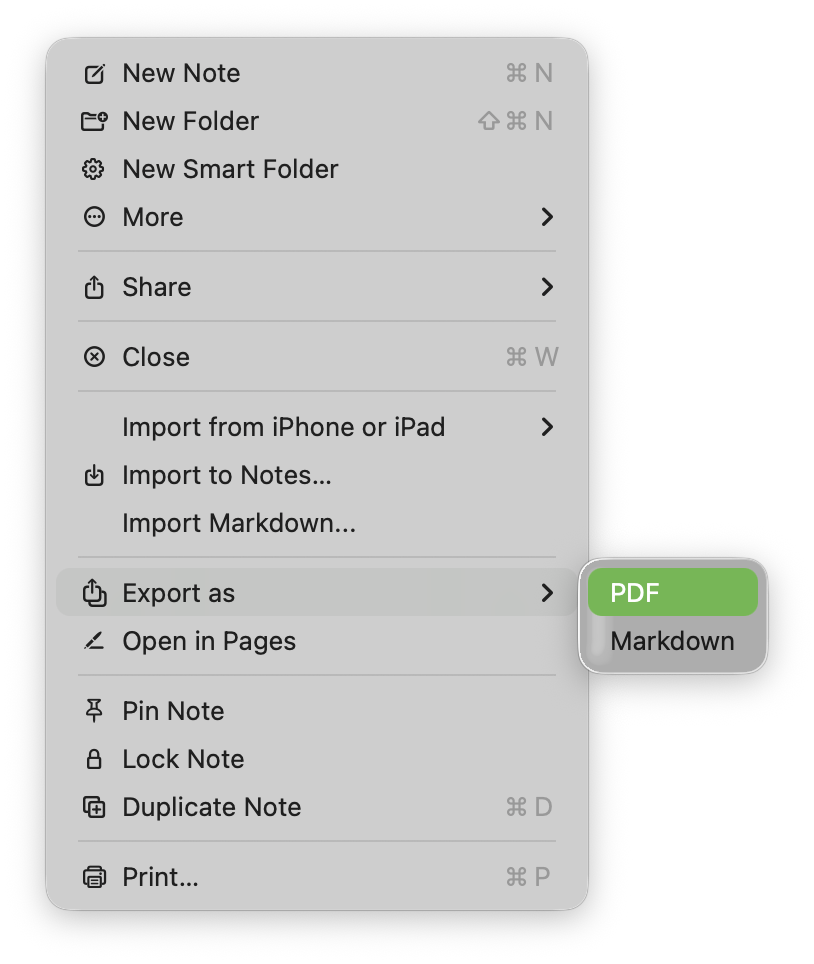Expand the Export as submenu chevron
Image resolution: width=814 pixels, height=964 pixels.
coord(547,593)
